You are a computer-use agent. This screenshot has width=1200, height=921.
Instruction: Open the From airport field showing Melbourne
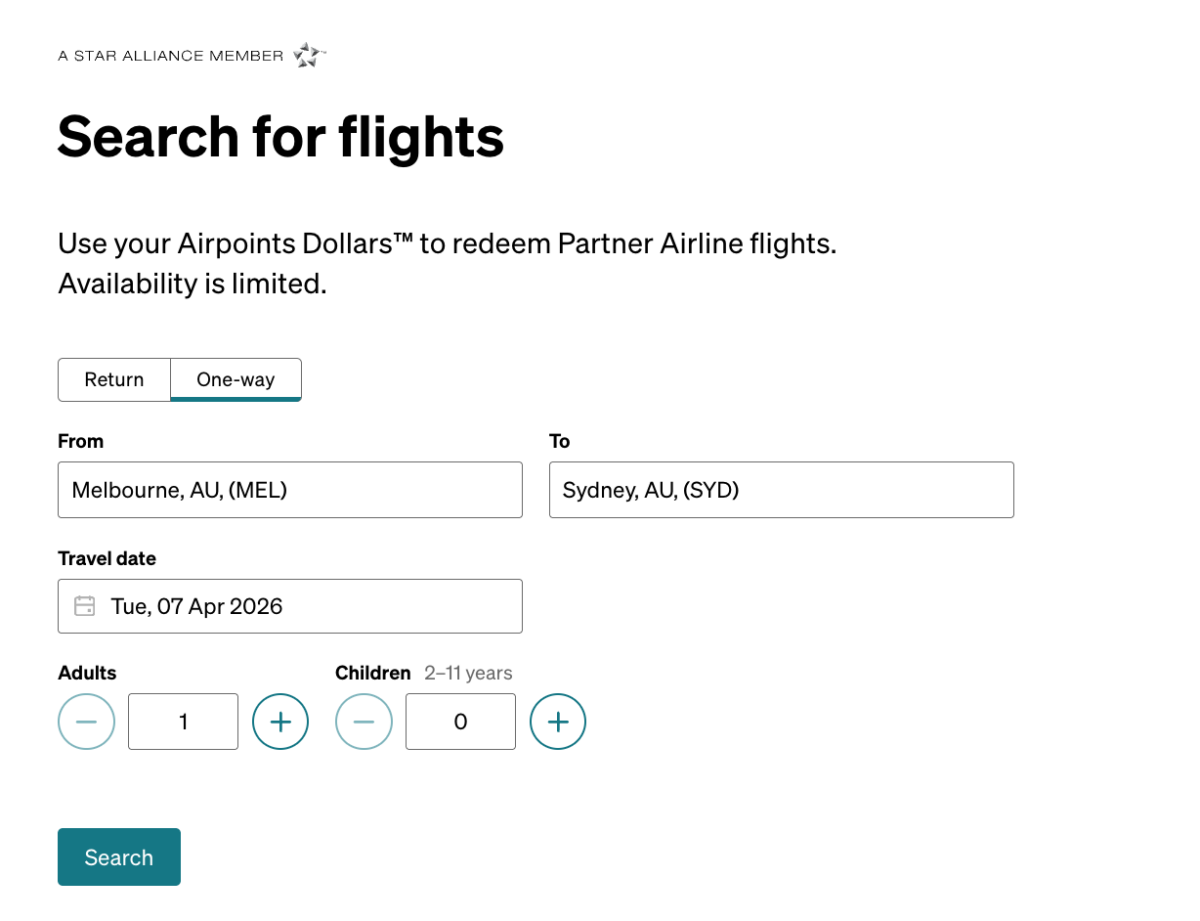point(290,490)
